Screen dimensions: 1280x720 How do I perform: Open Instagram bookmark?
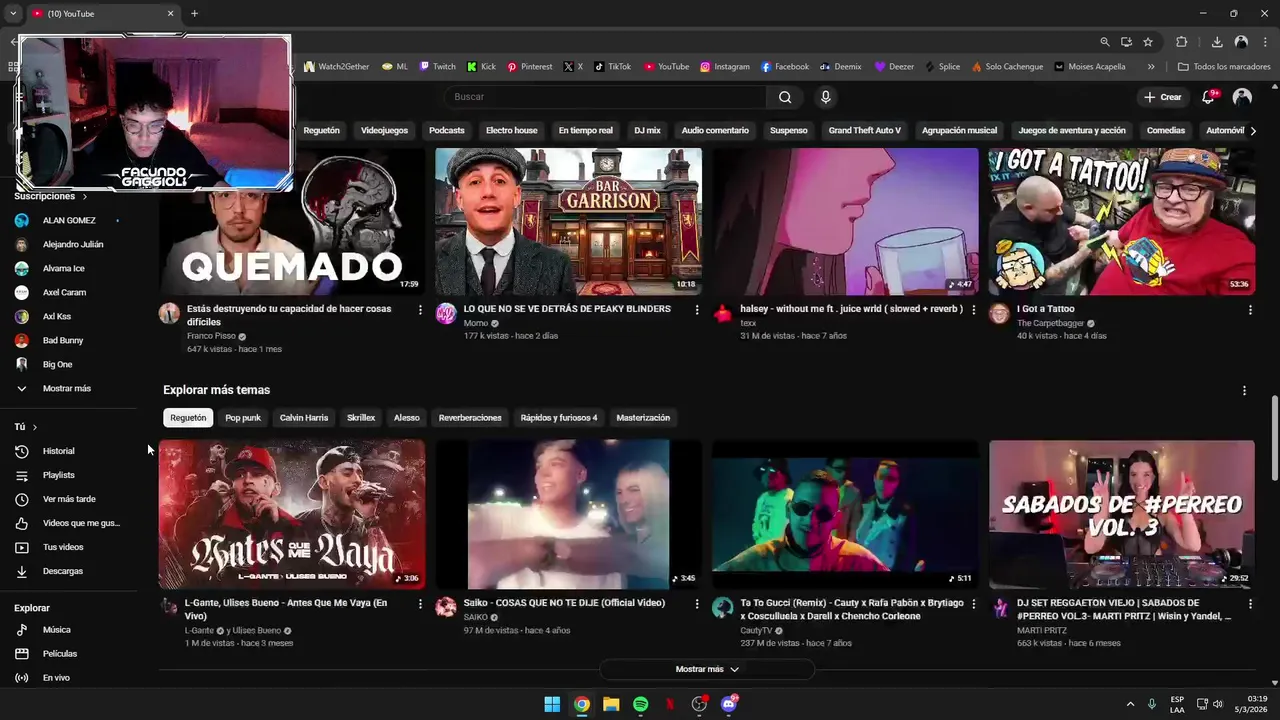pos(724,67)
